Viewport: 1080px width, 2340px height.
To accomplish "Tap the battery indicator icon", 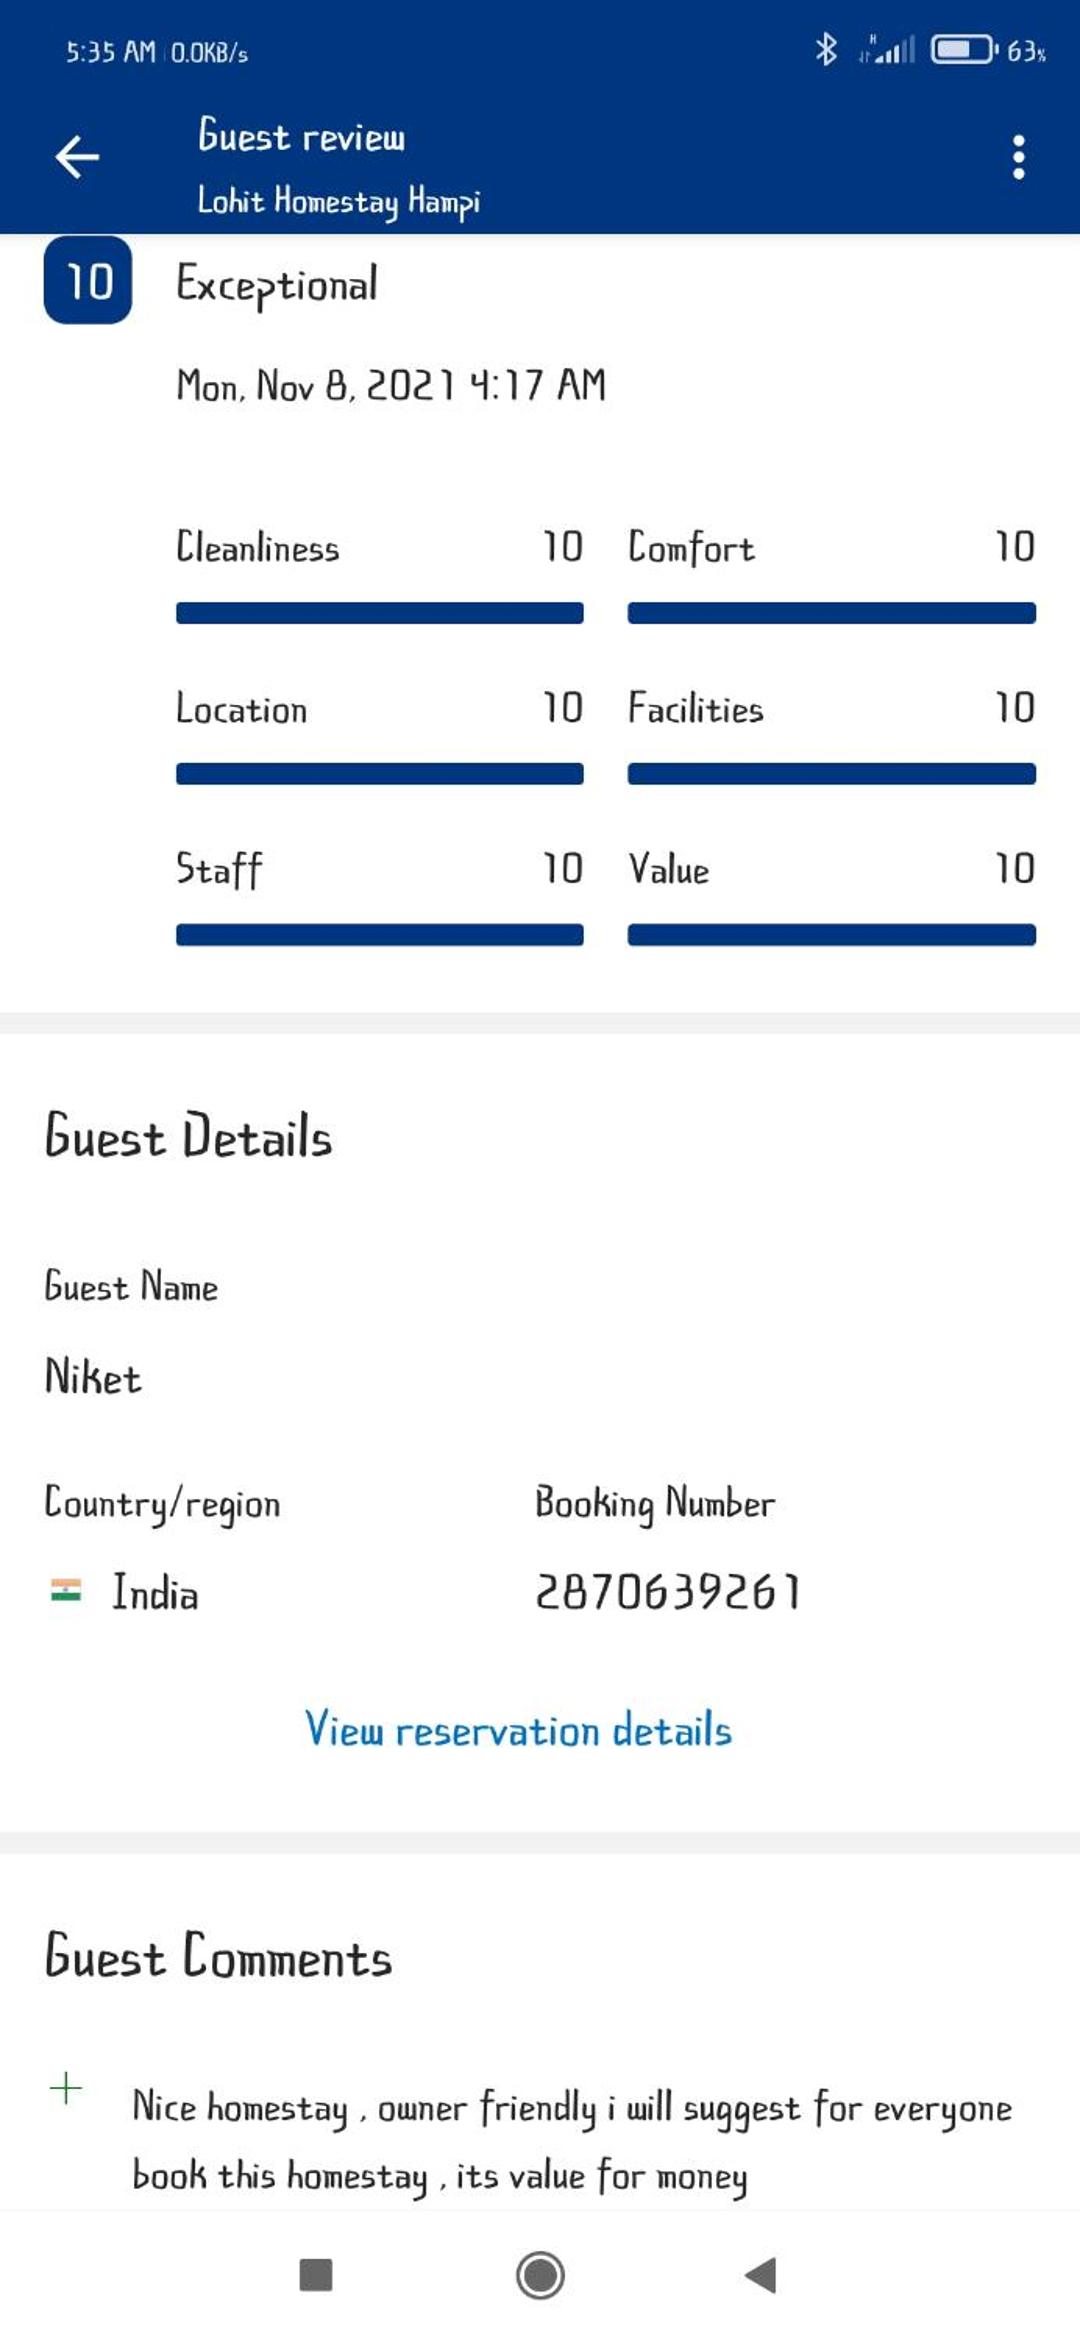I will [964, 49].
